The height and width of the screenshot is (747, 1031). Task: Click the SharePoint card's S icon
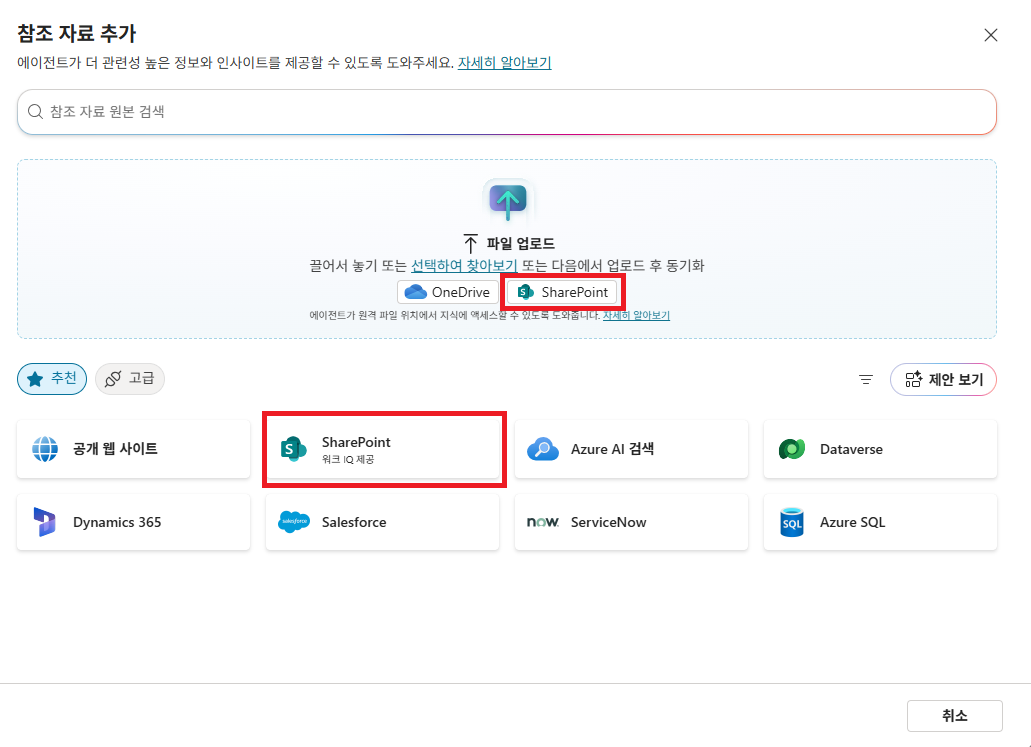293,449
